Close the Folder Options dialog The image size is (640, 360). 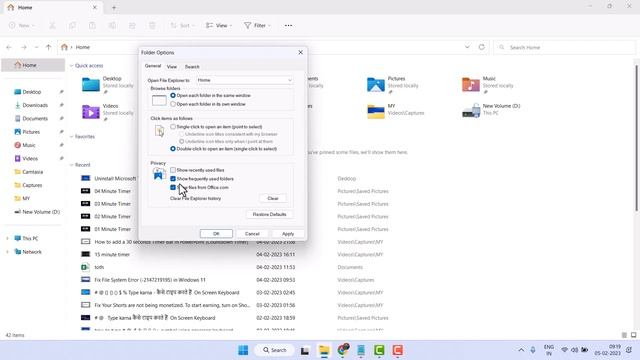click(x=301, y=53)
